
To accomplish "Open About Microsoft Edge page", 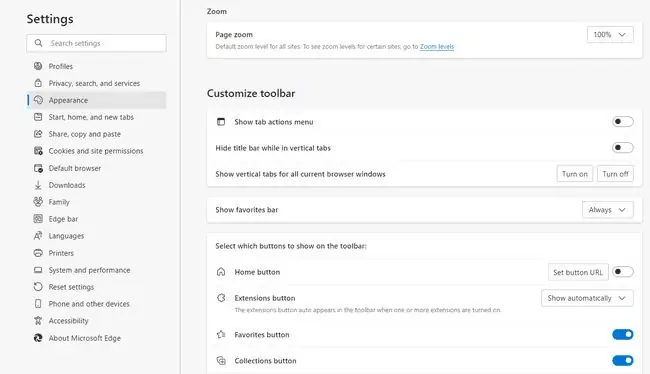I will pyautogui.click(x=97, y=338).
